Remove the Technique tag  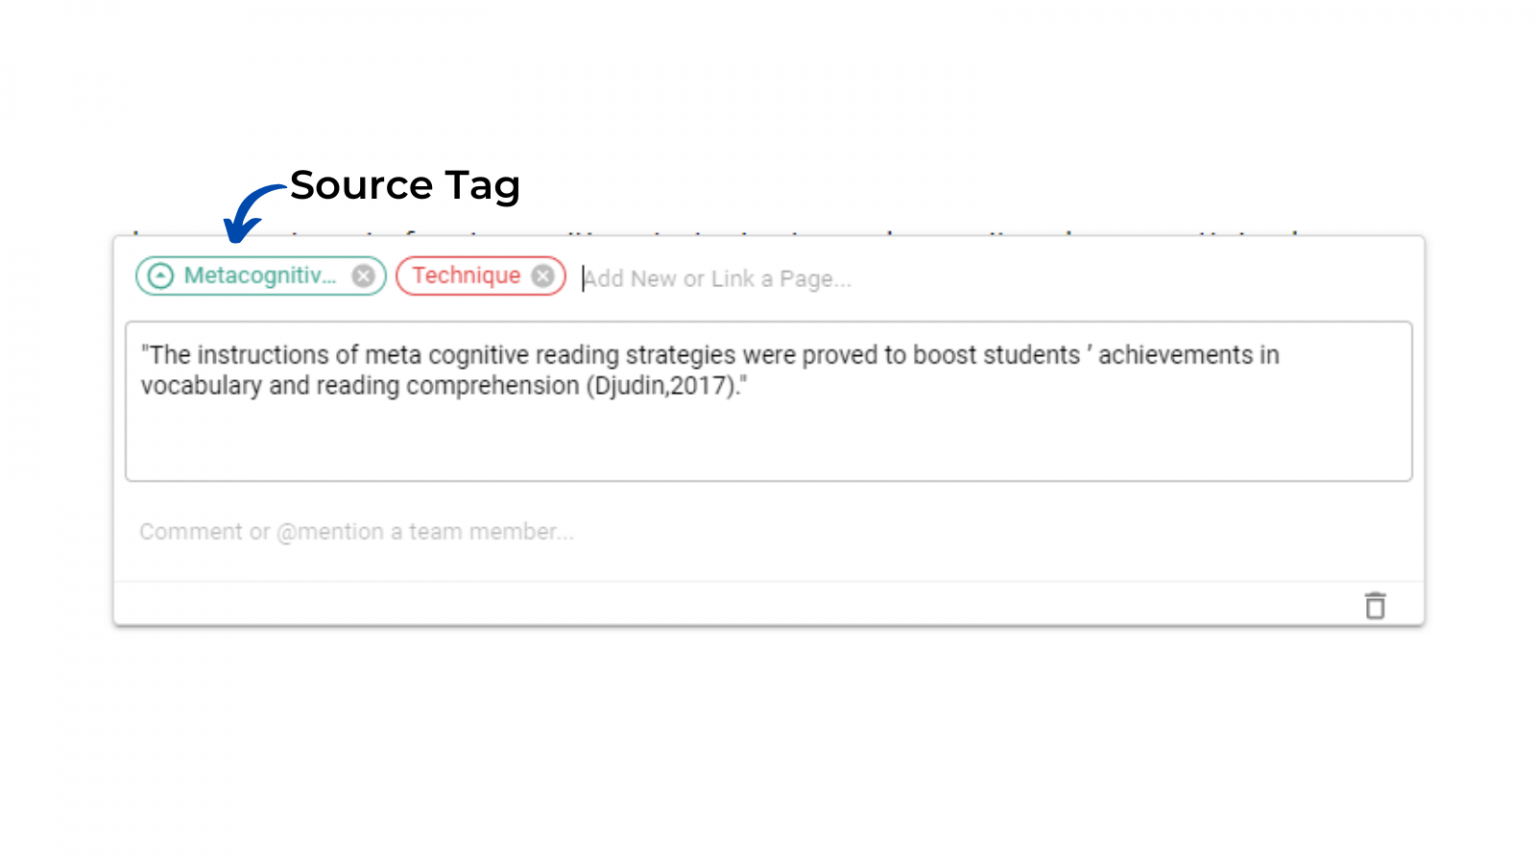click(543, 276)
